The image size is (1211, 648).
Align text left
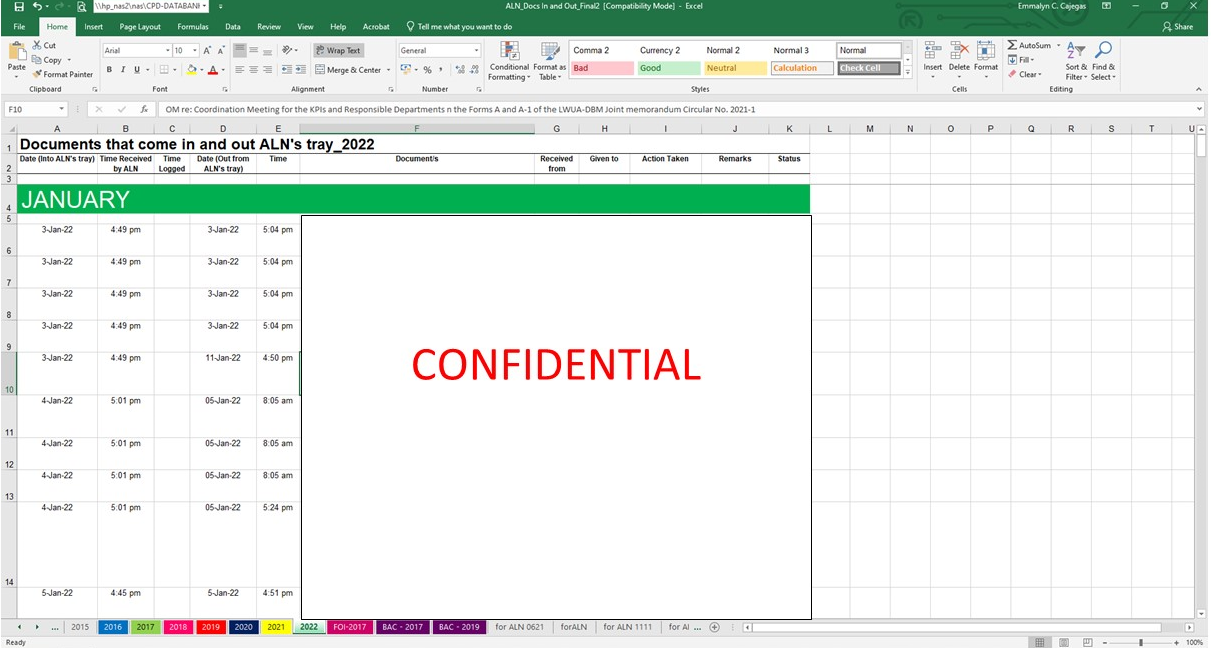pos(240,70)
